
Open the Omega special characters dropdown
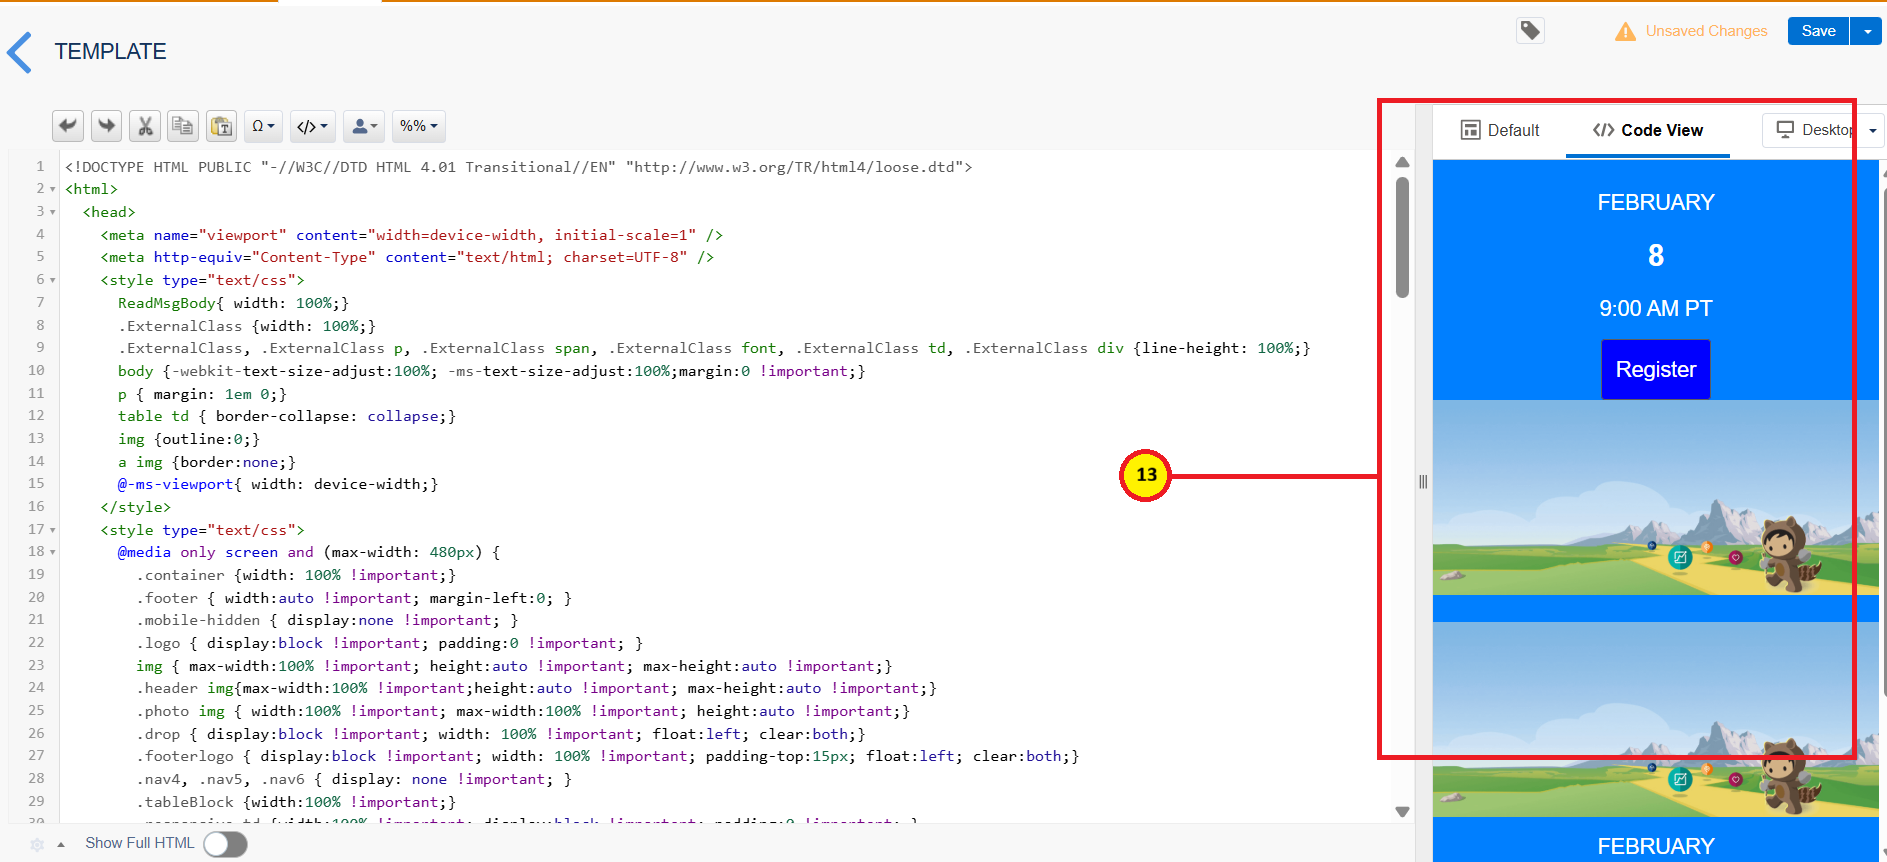pos(263,126)
